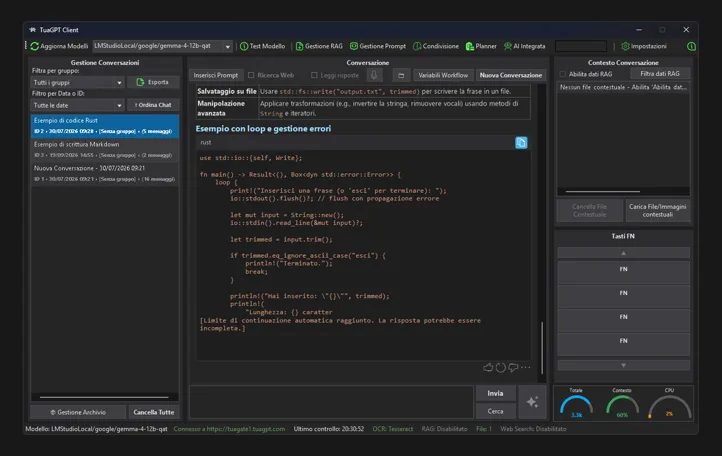Delete all with Cancella Tutte
722x456 pixels.
point(154,412)
